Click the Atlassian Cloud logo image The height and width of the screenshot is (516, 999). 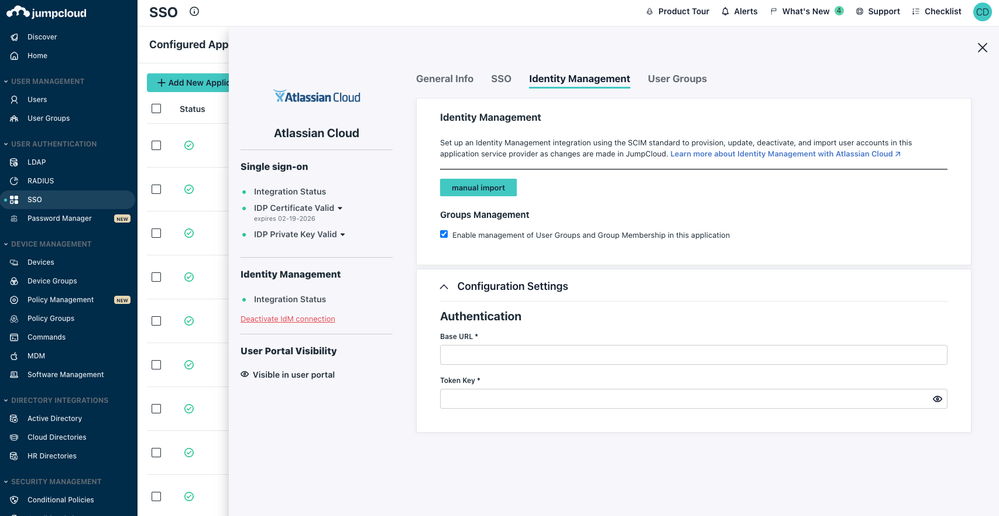(317, 97)
